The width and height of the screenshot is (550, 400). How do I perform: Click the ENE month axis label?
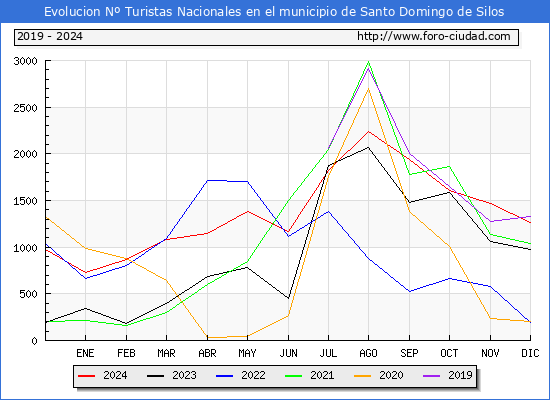85,353
